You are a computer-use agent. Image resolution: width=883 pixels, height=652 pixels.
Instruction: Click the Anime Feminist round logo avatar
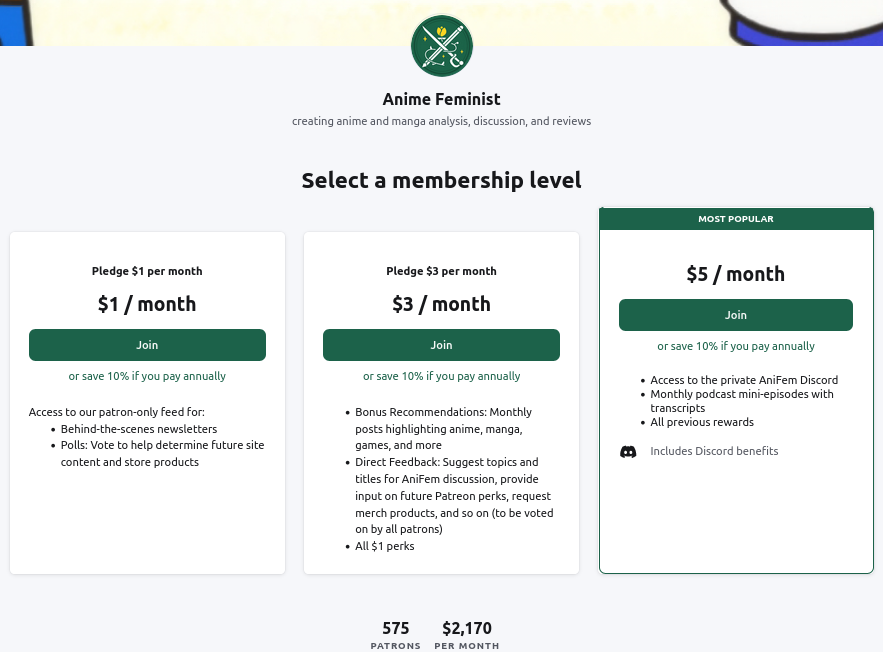pos(441,45)
